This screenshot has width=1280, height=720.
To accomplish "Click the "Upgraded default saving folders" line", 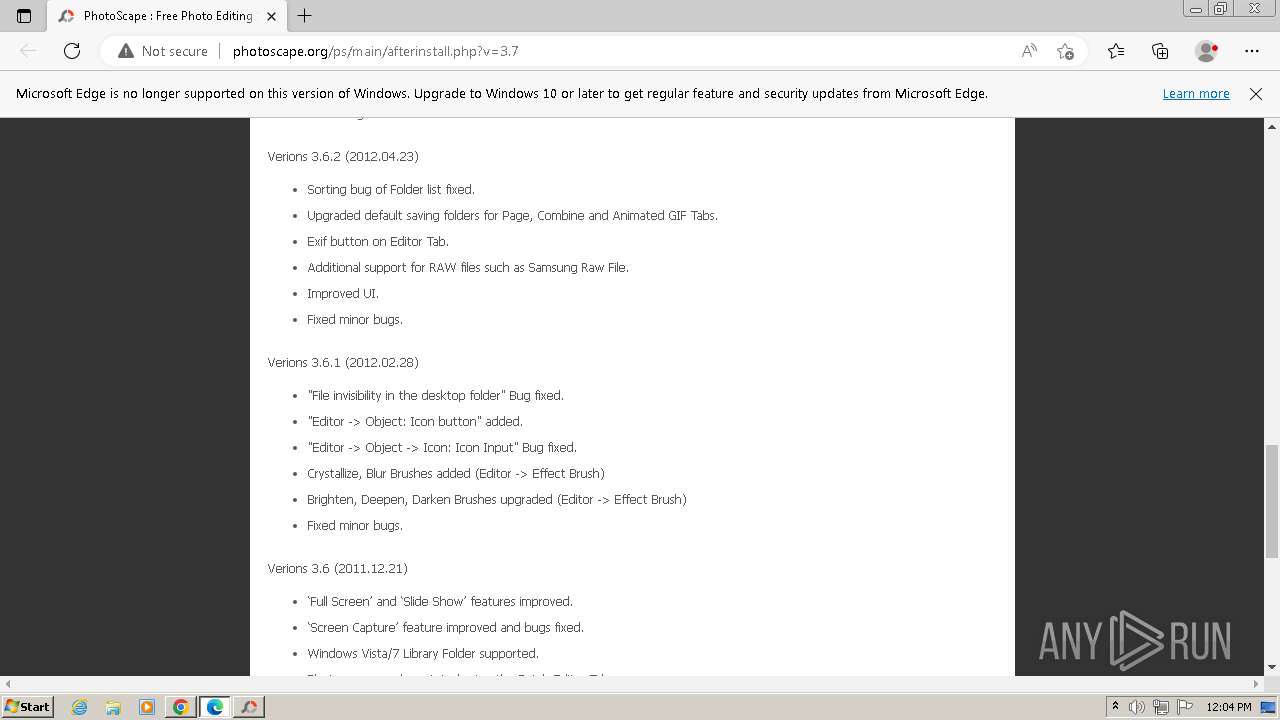I will pos(512,215).
